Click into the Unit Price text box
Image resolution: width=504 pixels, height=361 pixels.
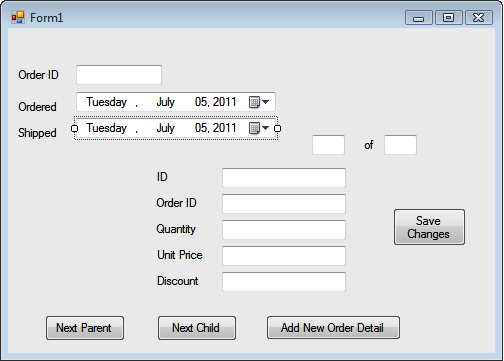[284, 256]
